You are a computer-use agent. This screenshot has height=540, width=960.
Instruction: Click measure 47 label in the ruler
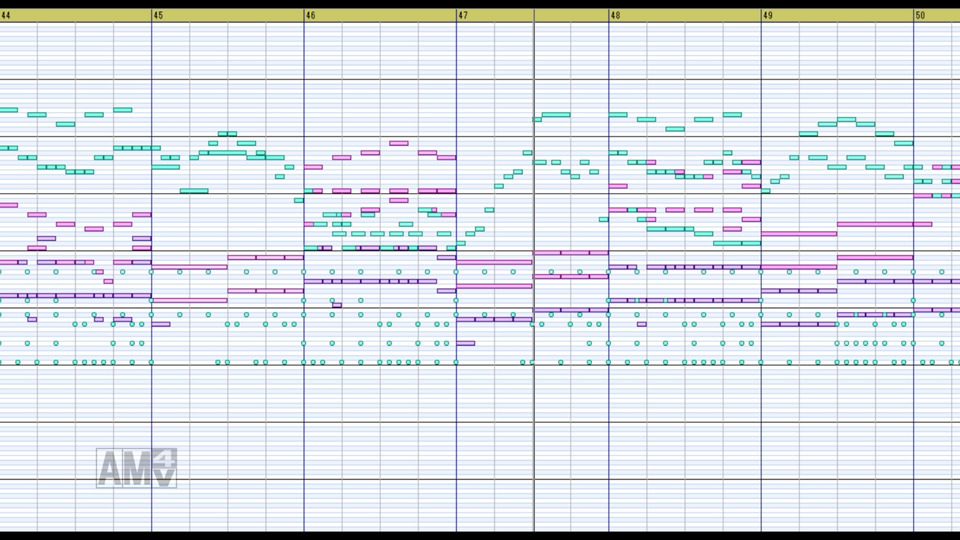463,15
